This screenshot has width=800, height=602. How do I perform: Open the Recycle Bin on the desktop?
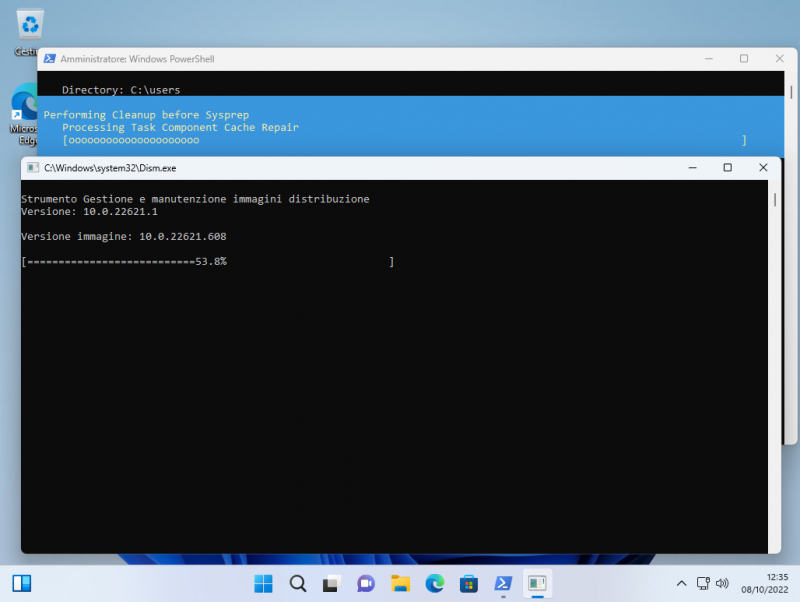pos(28,22)
